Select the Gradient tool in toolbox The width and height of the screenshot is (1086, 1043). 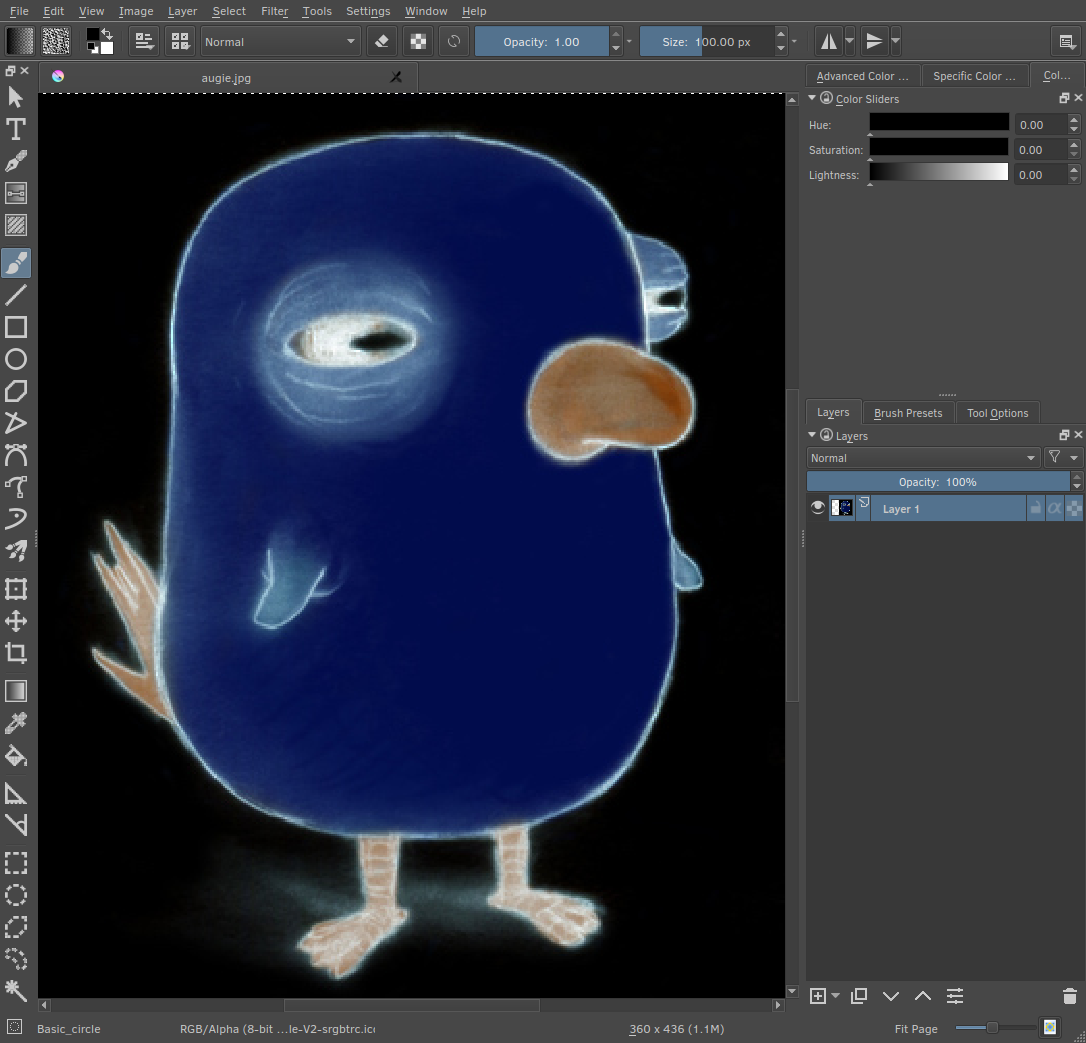(x=15, y=691)
